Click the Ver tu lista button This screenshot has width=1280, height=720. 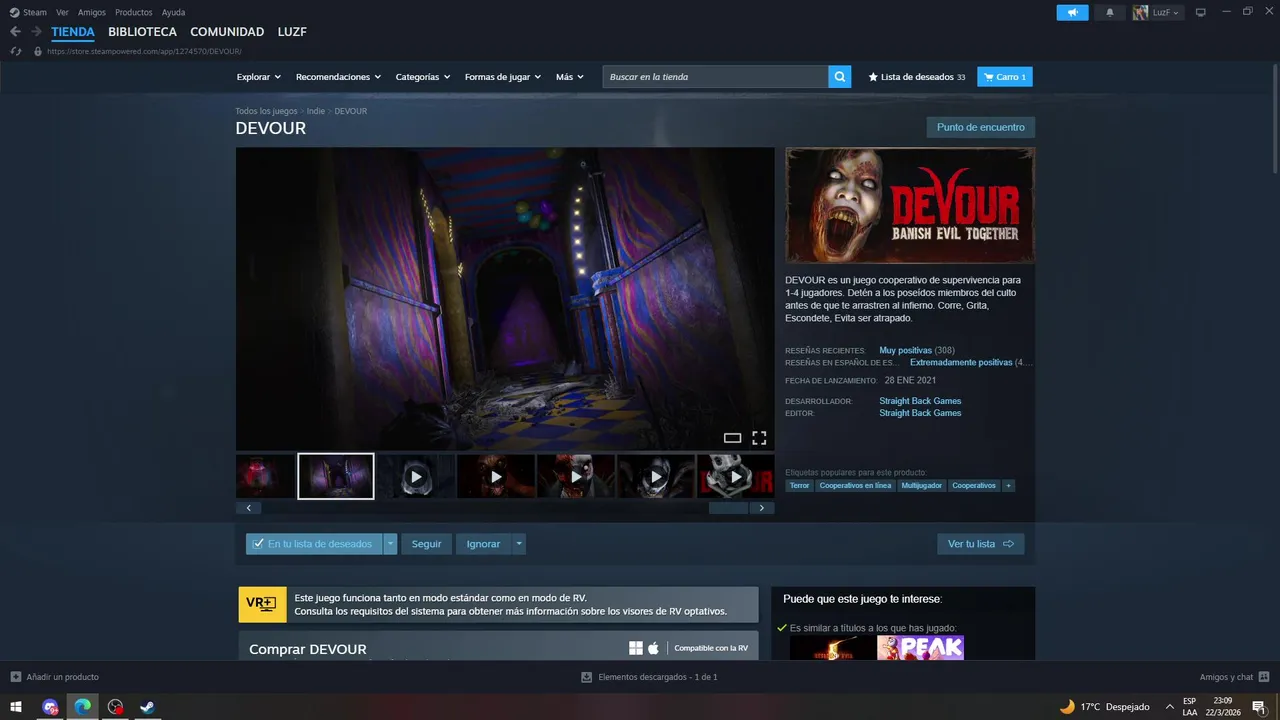(x=981, y=544)
